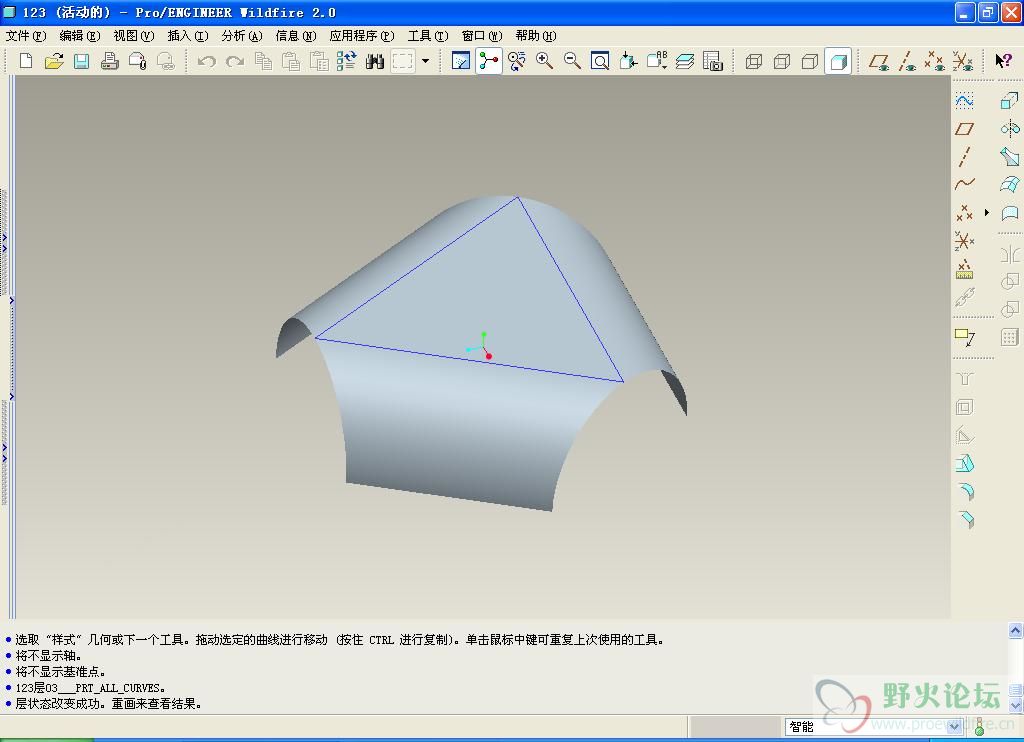
Task: Open the Draft tool
Action: click(965, 463)
